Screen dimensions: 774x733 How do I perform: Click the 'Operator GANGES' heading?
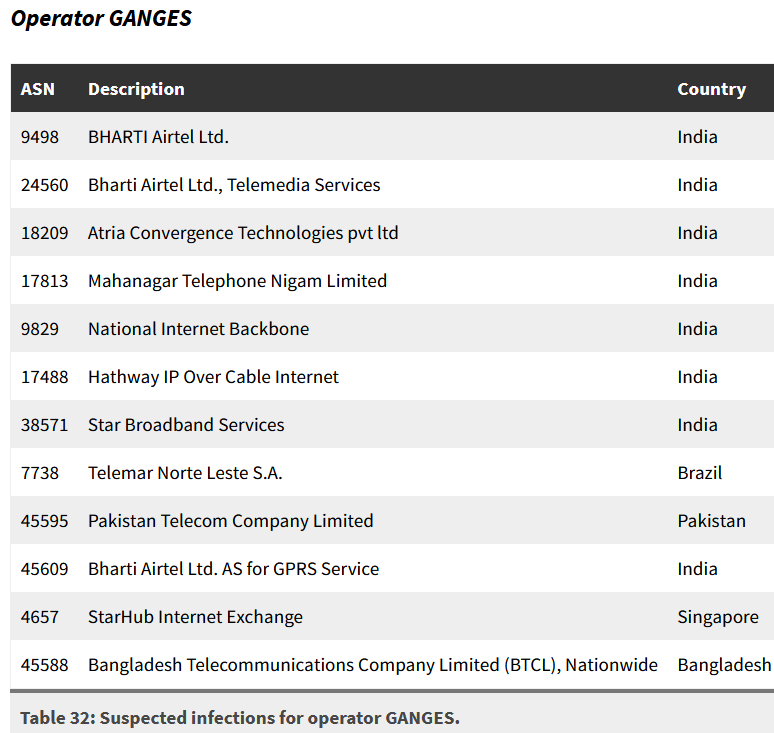pyautogui.click(x=101, y=19)
